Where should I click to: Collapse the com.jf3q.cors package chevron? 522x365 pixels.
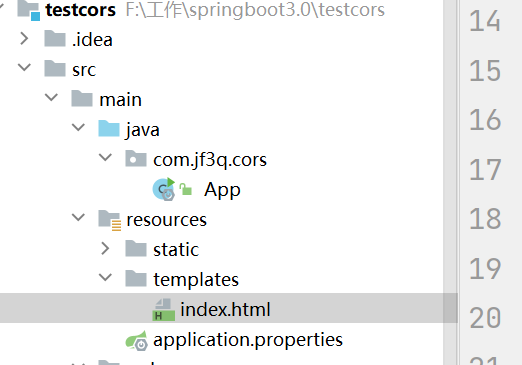(105, 158)
